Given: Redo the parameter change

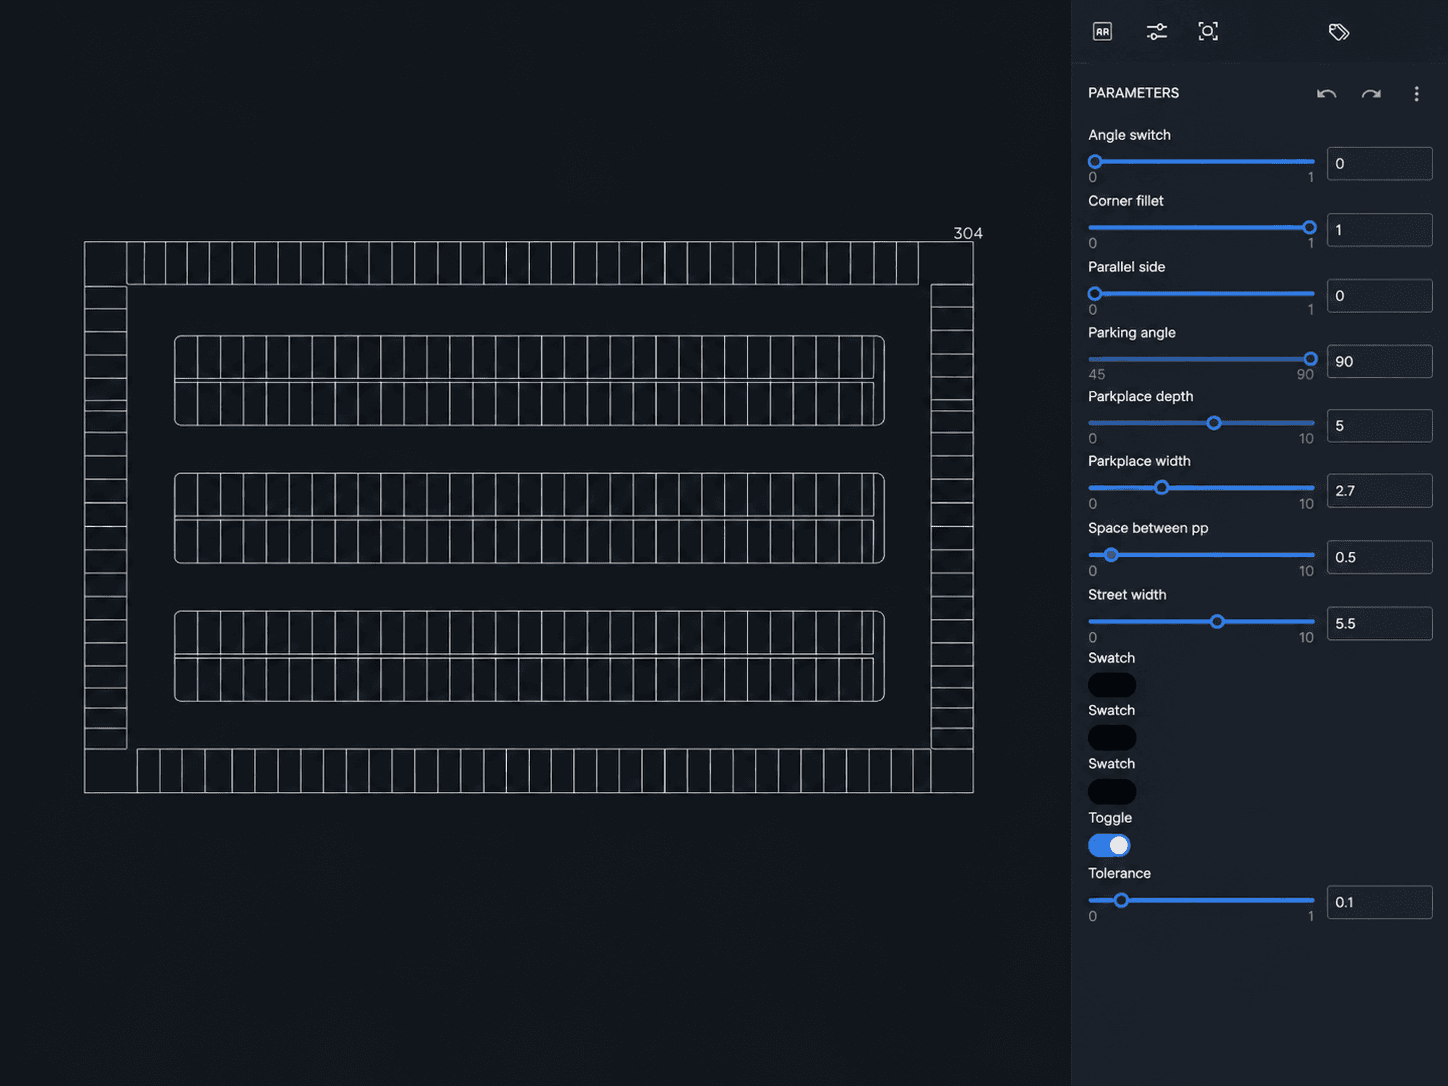Looking at the screenshot, I should click(1371, 94).
